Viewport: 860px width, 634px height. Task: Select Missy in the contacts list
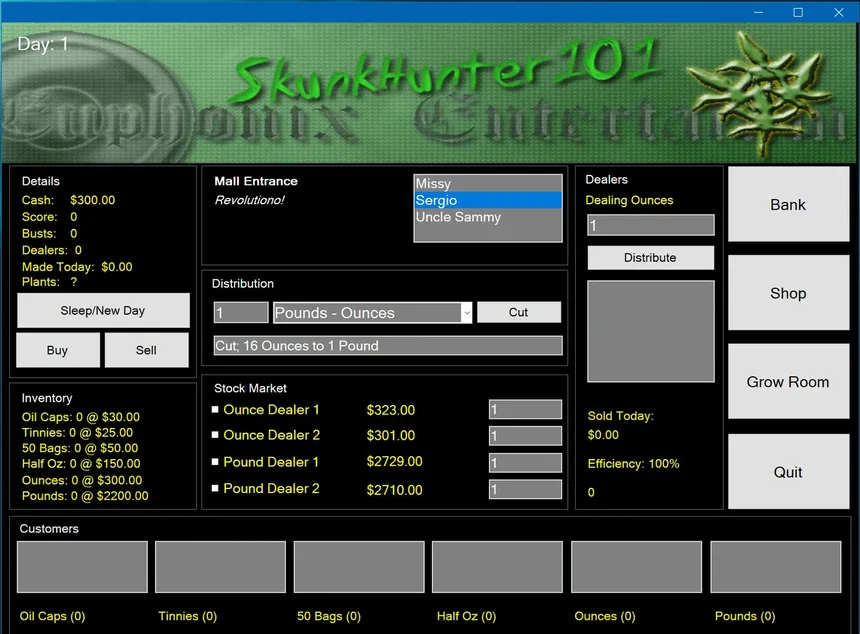488,184
